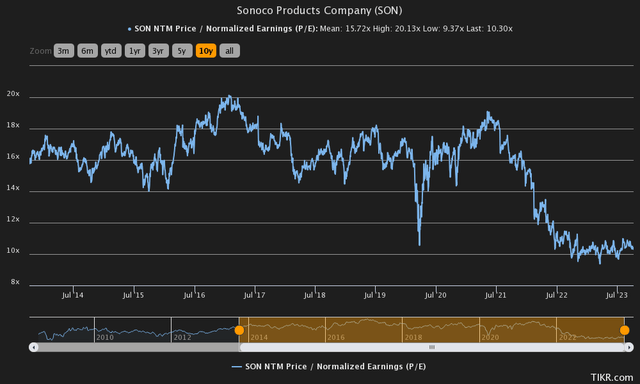Set zoom range to 3m
640x384 pixels.
[64, 51]
